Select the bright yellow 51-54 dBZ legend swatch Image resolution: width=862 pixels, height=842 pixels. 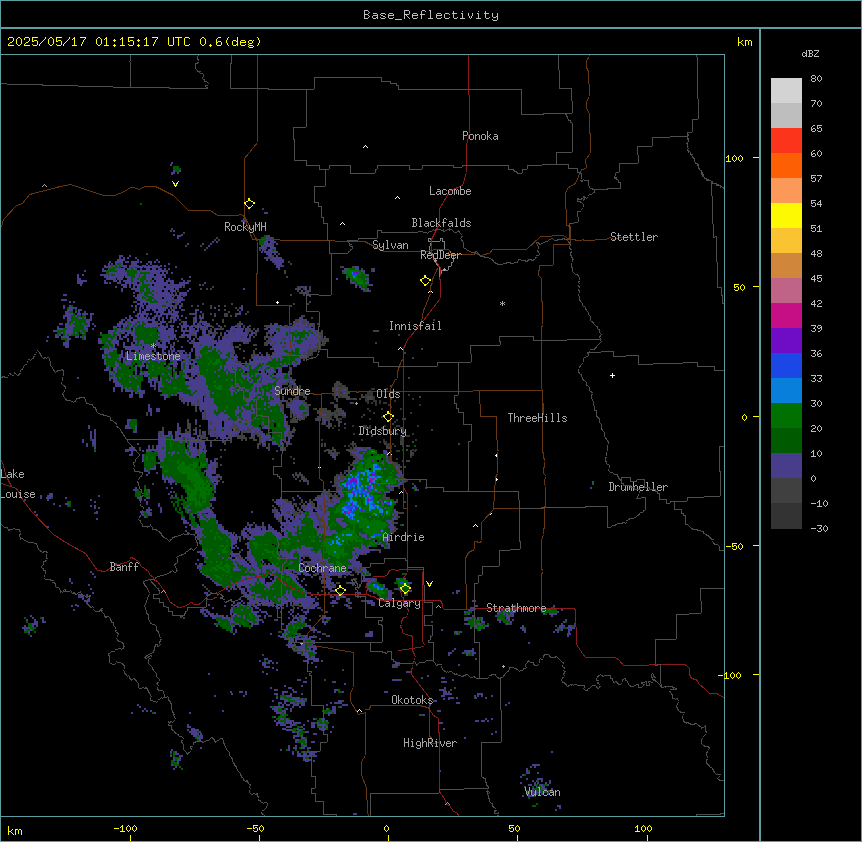pyautogui.click(x=786, y=215)
